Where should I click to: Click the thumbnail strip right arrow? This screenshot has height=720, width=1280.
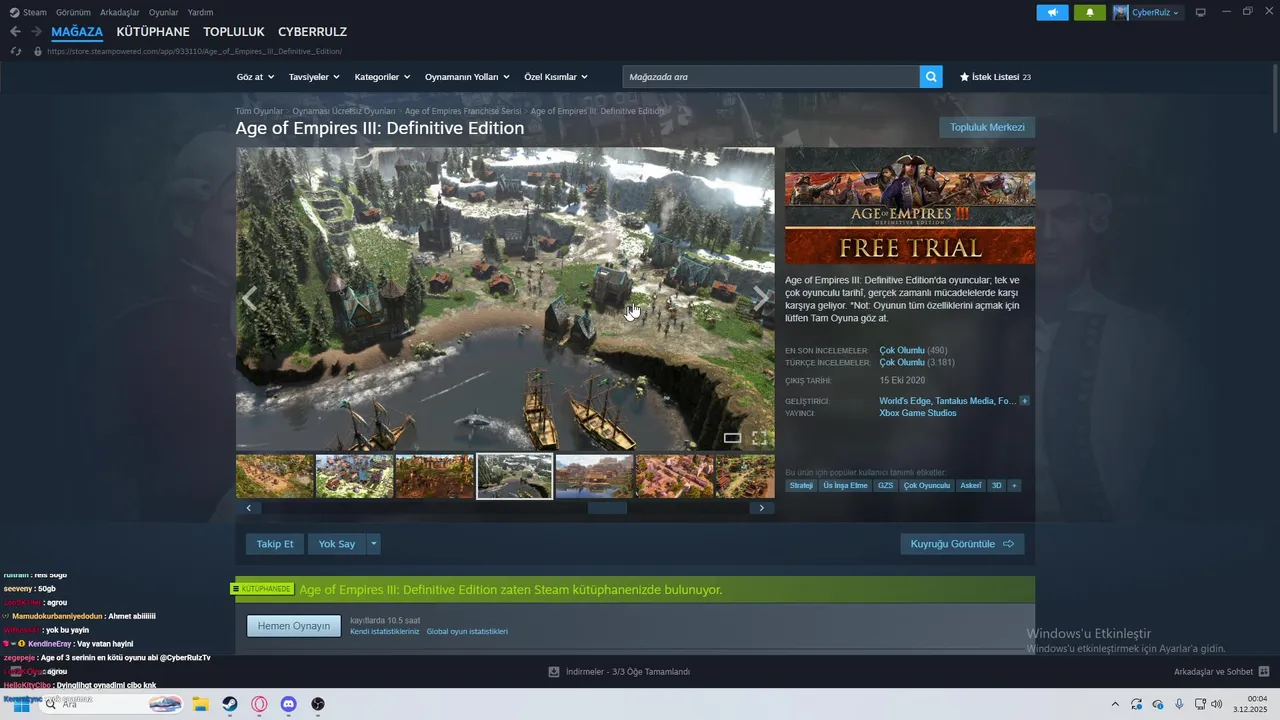pyautogui.click(x=761, y=508)
